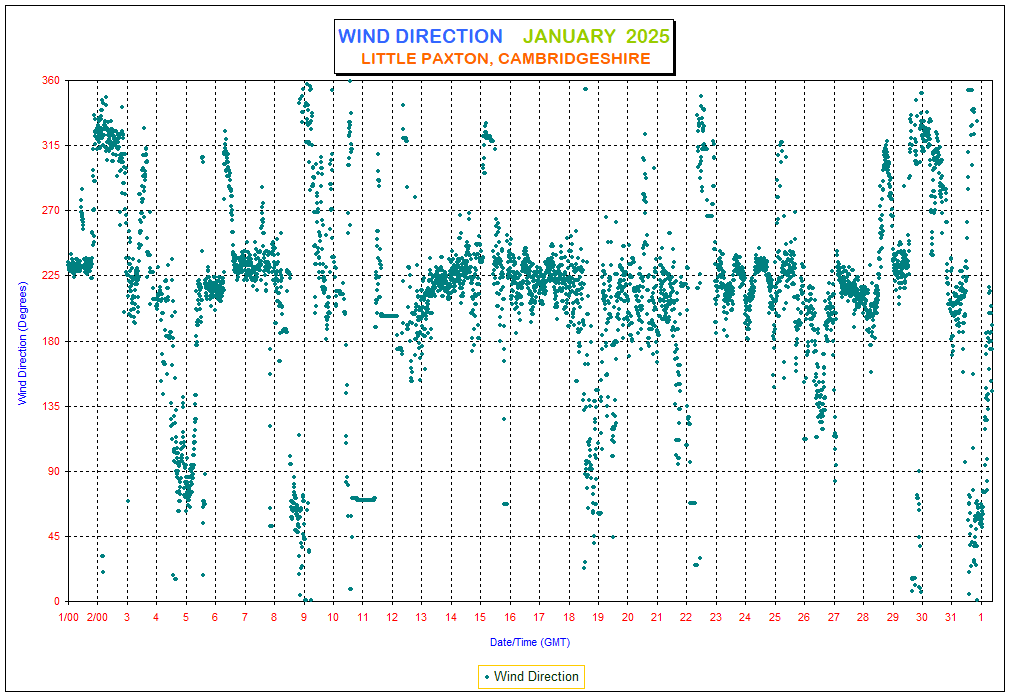This screenshot has height=696, width=1010.
Task: Click x-axis date label 12
Action: (392, 617)
